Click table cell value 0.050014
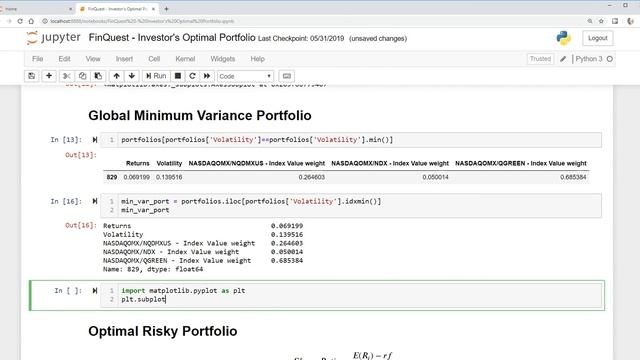Screen dimensions: 640x360 435,177
